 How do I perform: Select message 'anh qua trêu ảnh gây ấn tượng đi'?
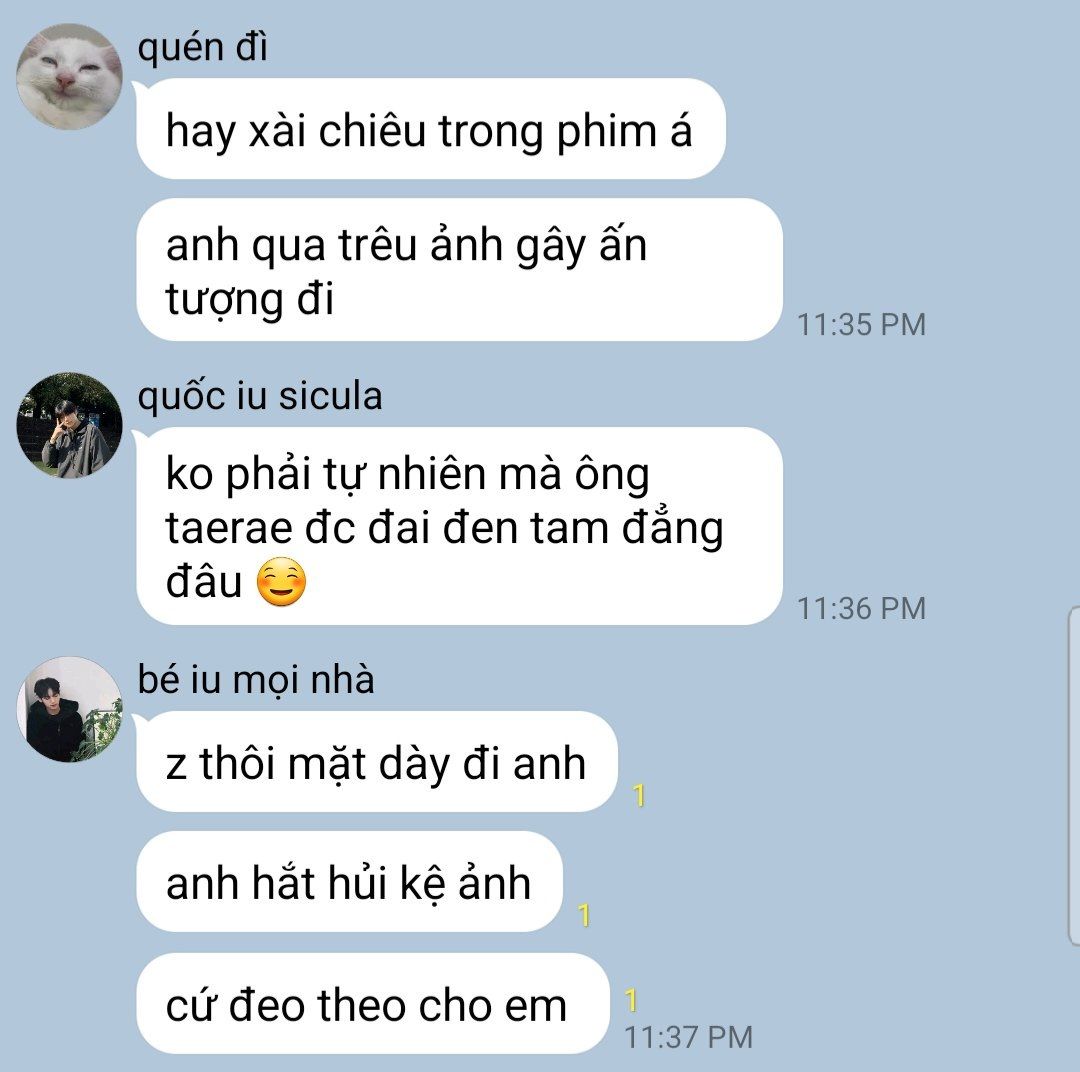[x=459, y=269]
